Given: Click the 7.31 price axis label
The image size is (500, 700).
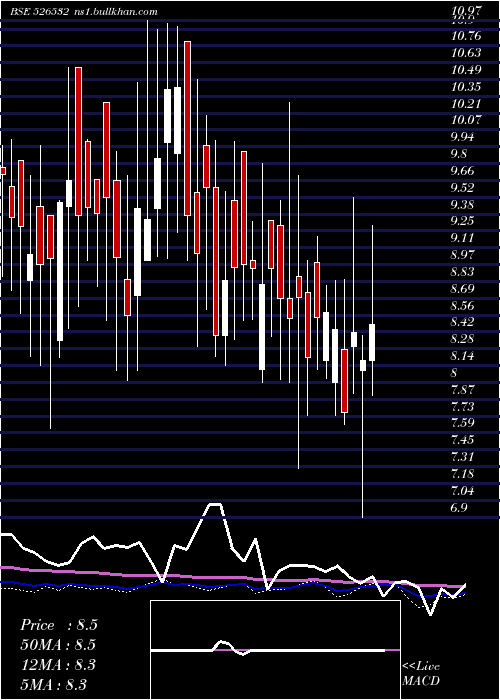Looking at the screenshot, I should point(462,456).
